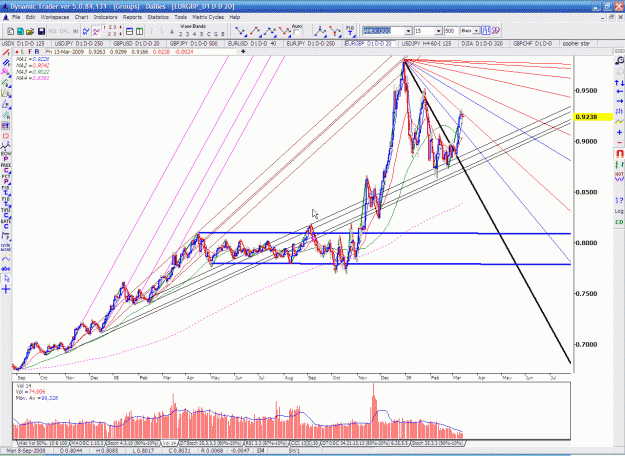Toggle the Auto checkbox

point(297,33)
